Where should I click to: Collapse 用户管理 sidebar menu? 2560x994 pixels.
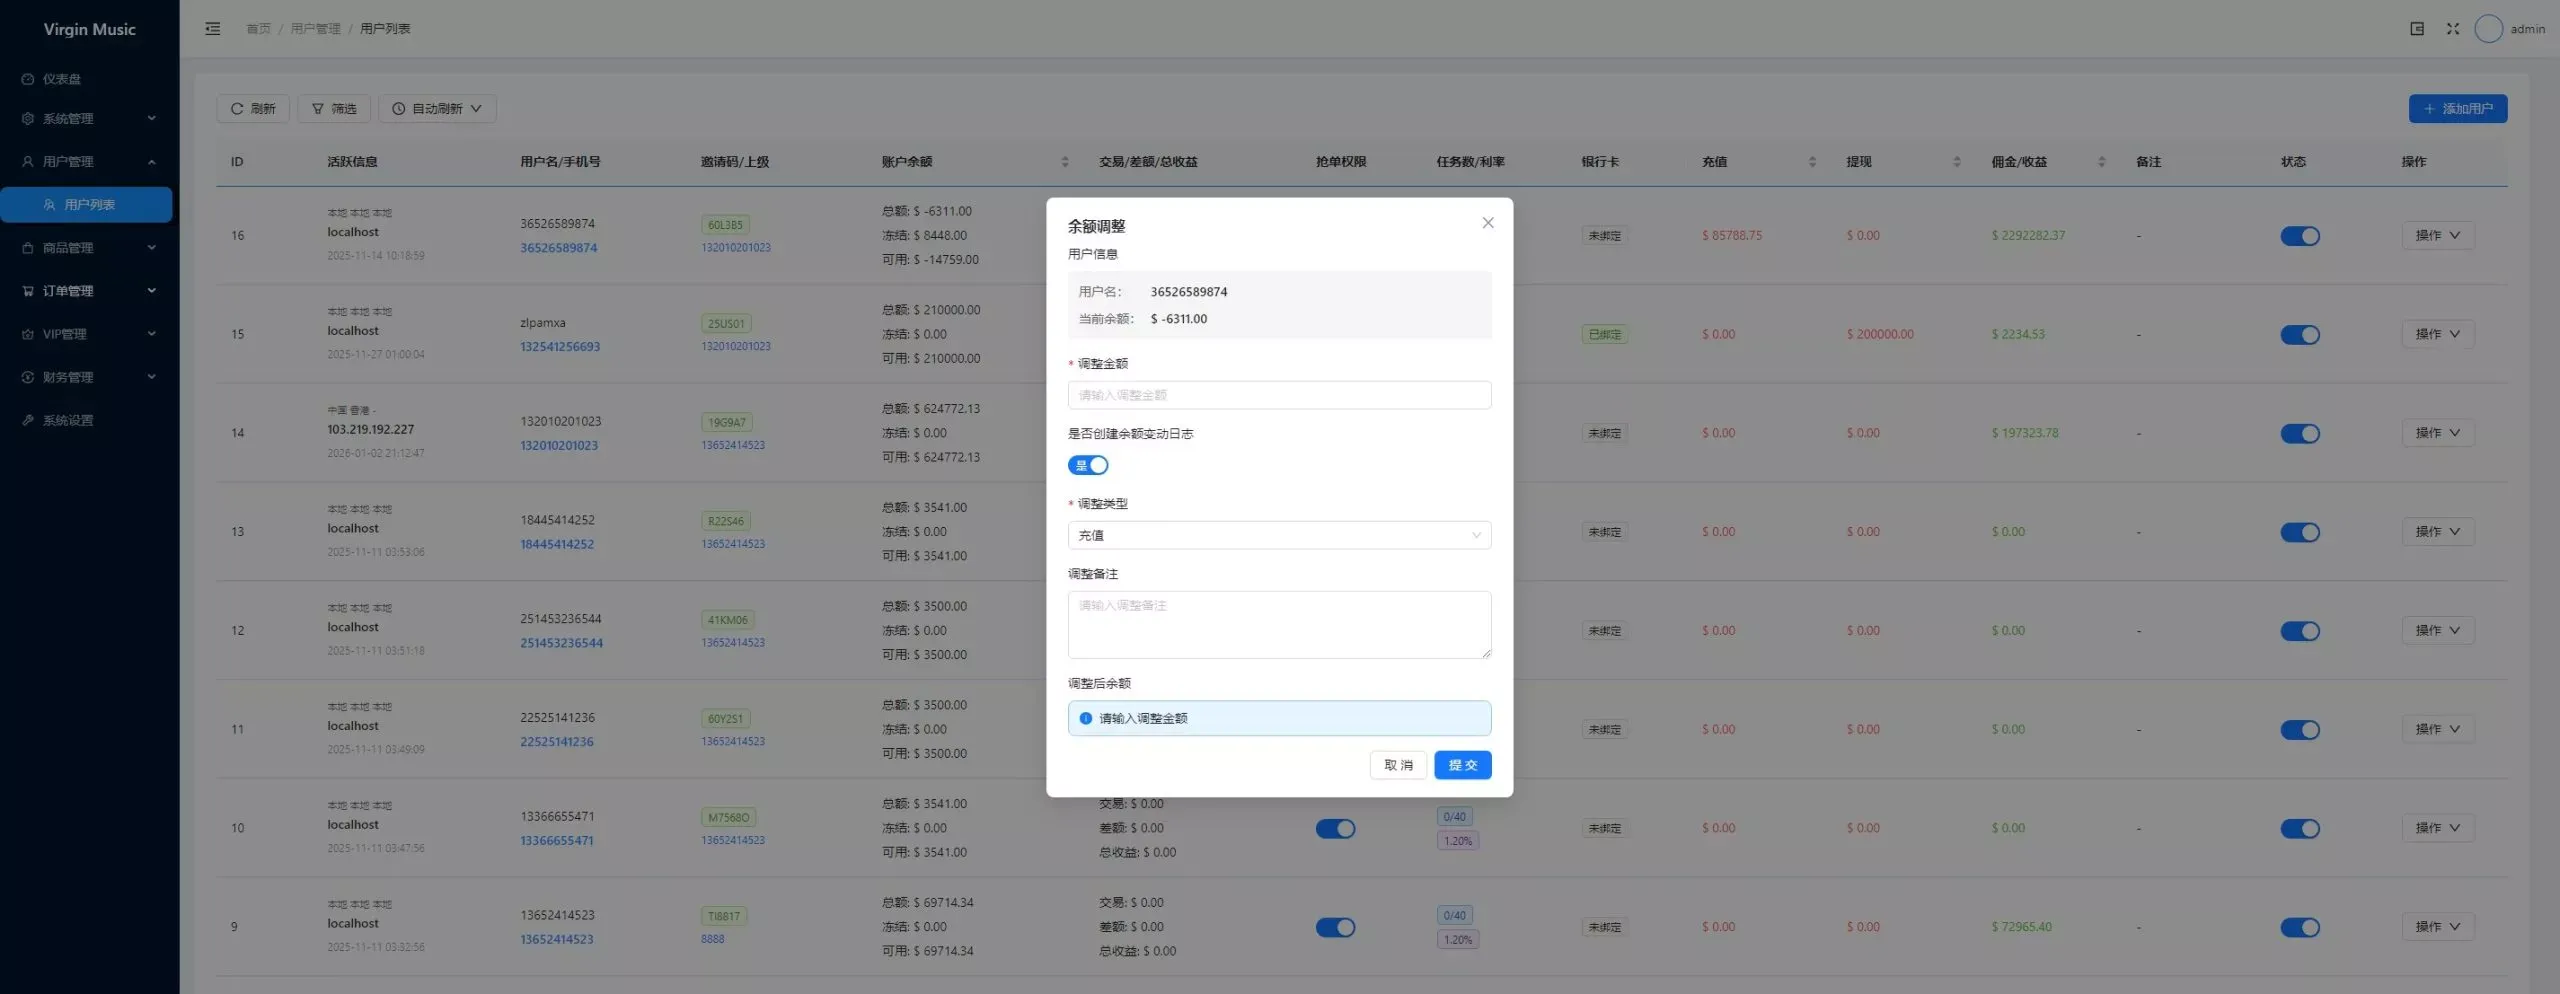(87, 162)
